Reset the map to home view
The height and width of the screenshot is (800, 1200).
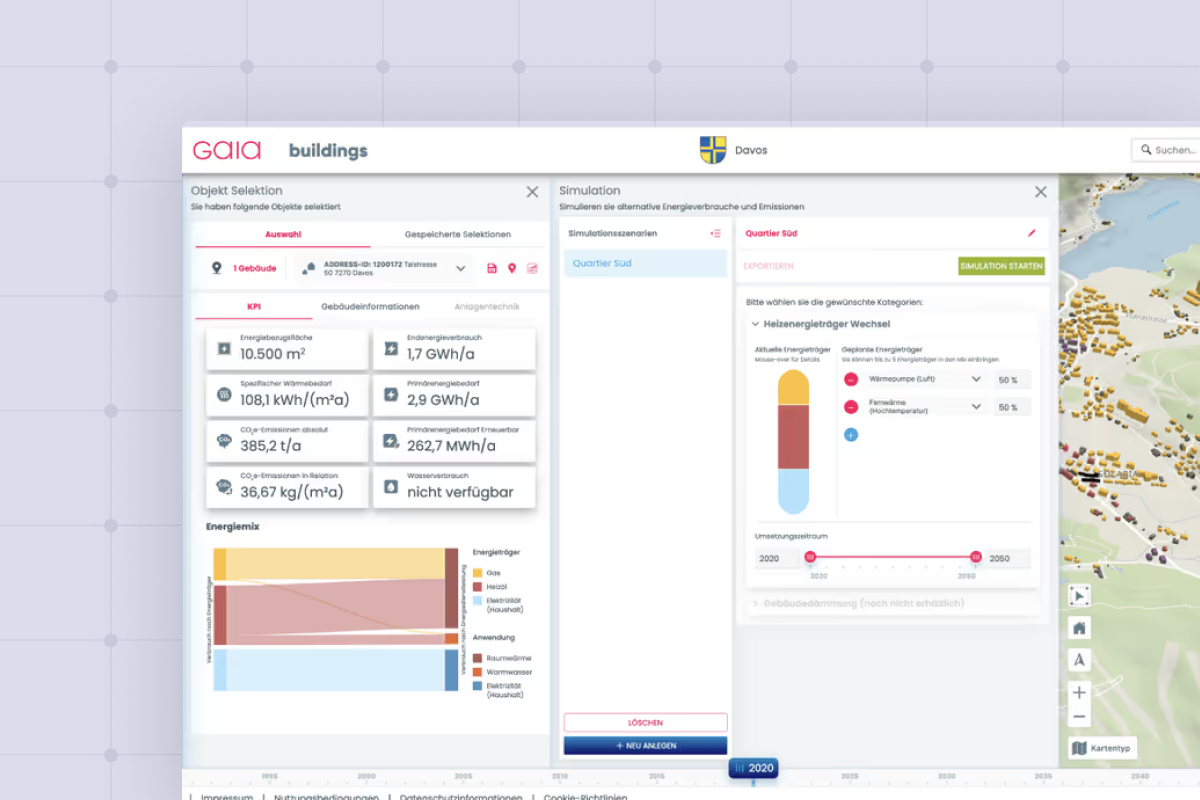pyautogui.click(x=1079, y=629)
